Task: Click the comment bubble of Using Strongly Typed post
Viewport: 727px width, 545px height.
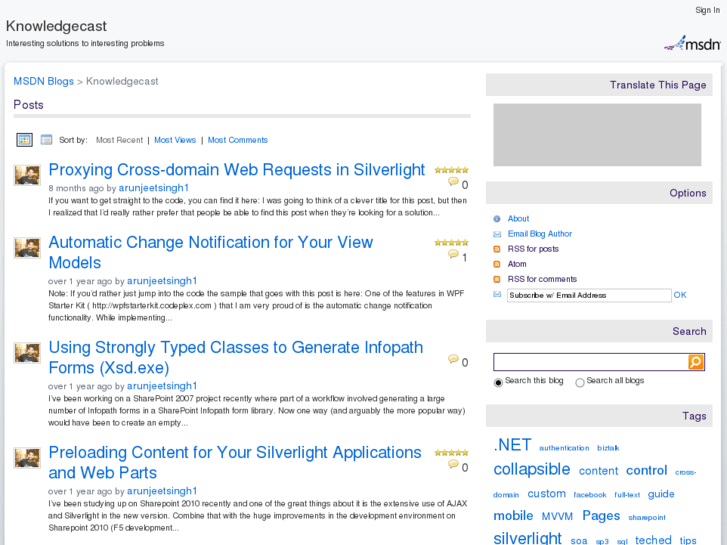Action: click(x=453, y=359)
